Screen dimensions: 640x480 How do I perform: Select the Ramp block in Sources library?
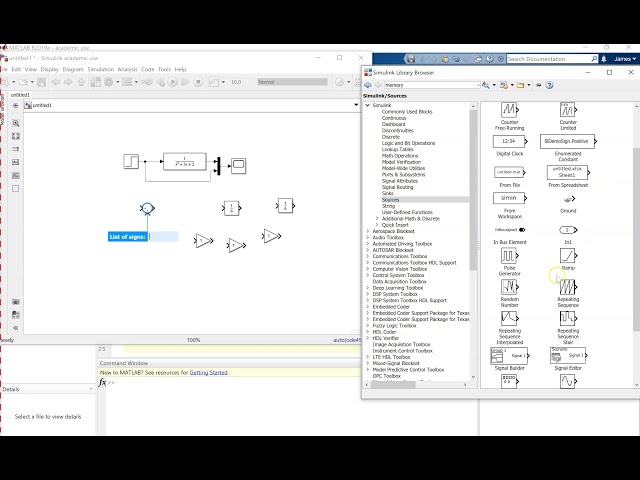pos(568,256)
